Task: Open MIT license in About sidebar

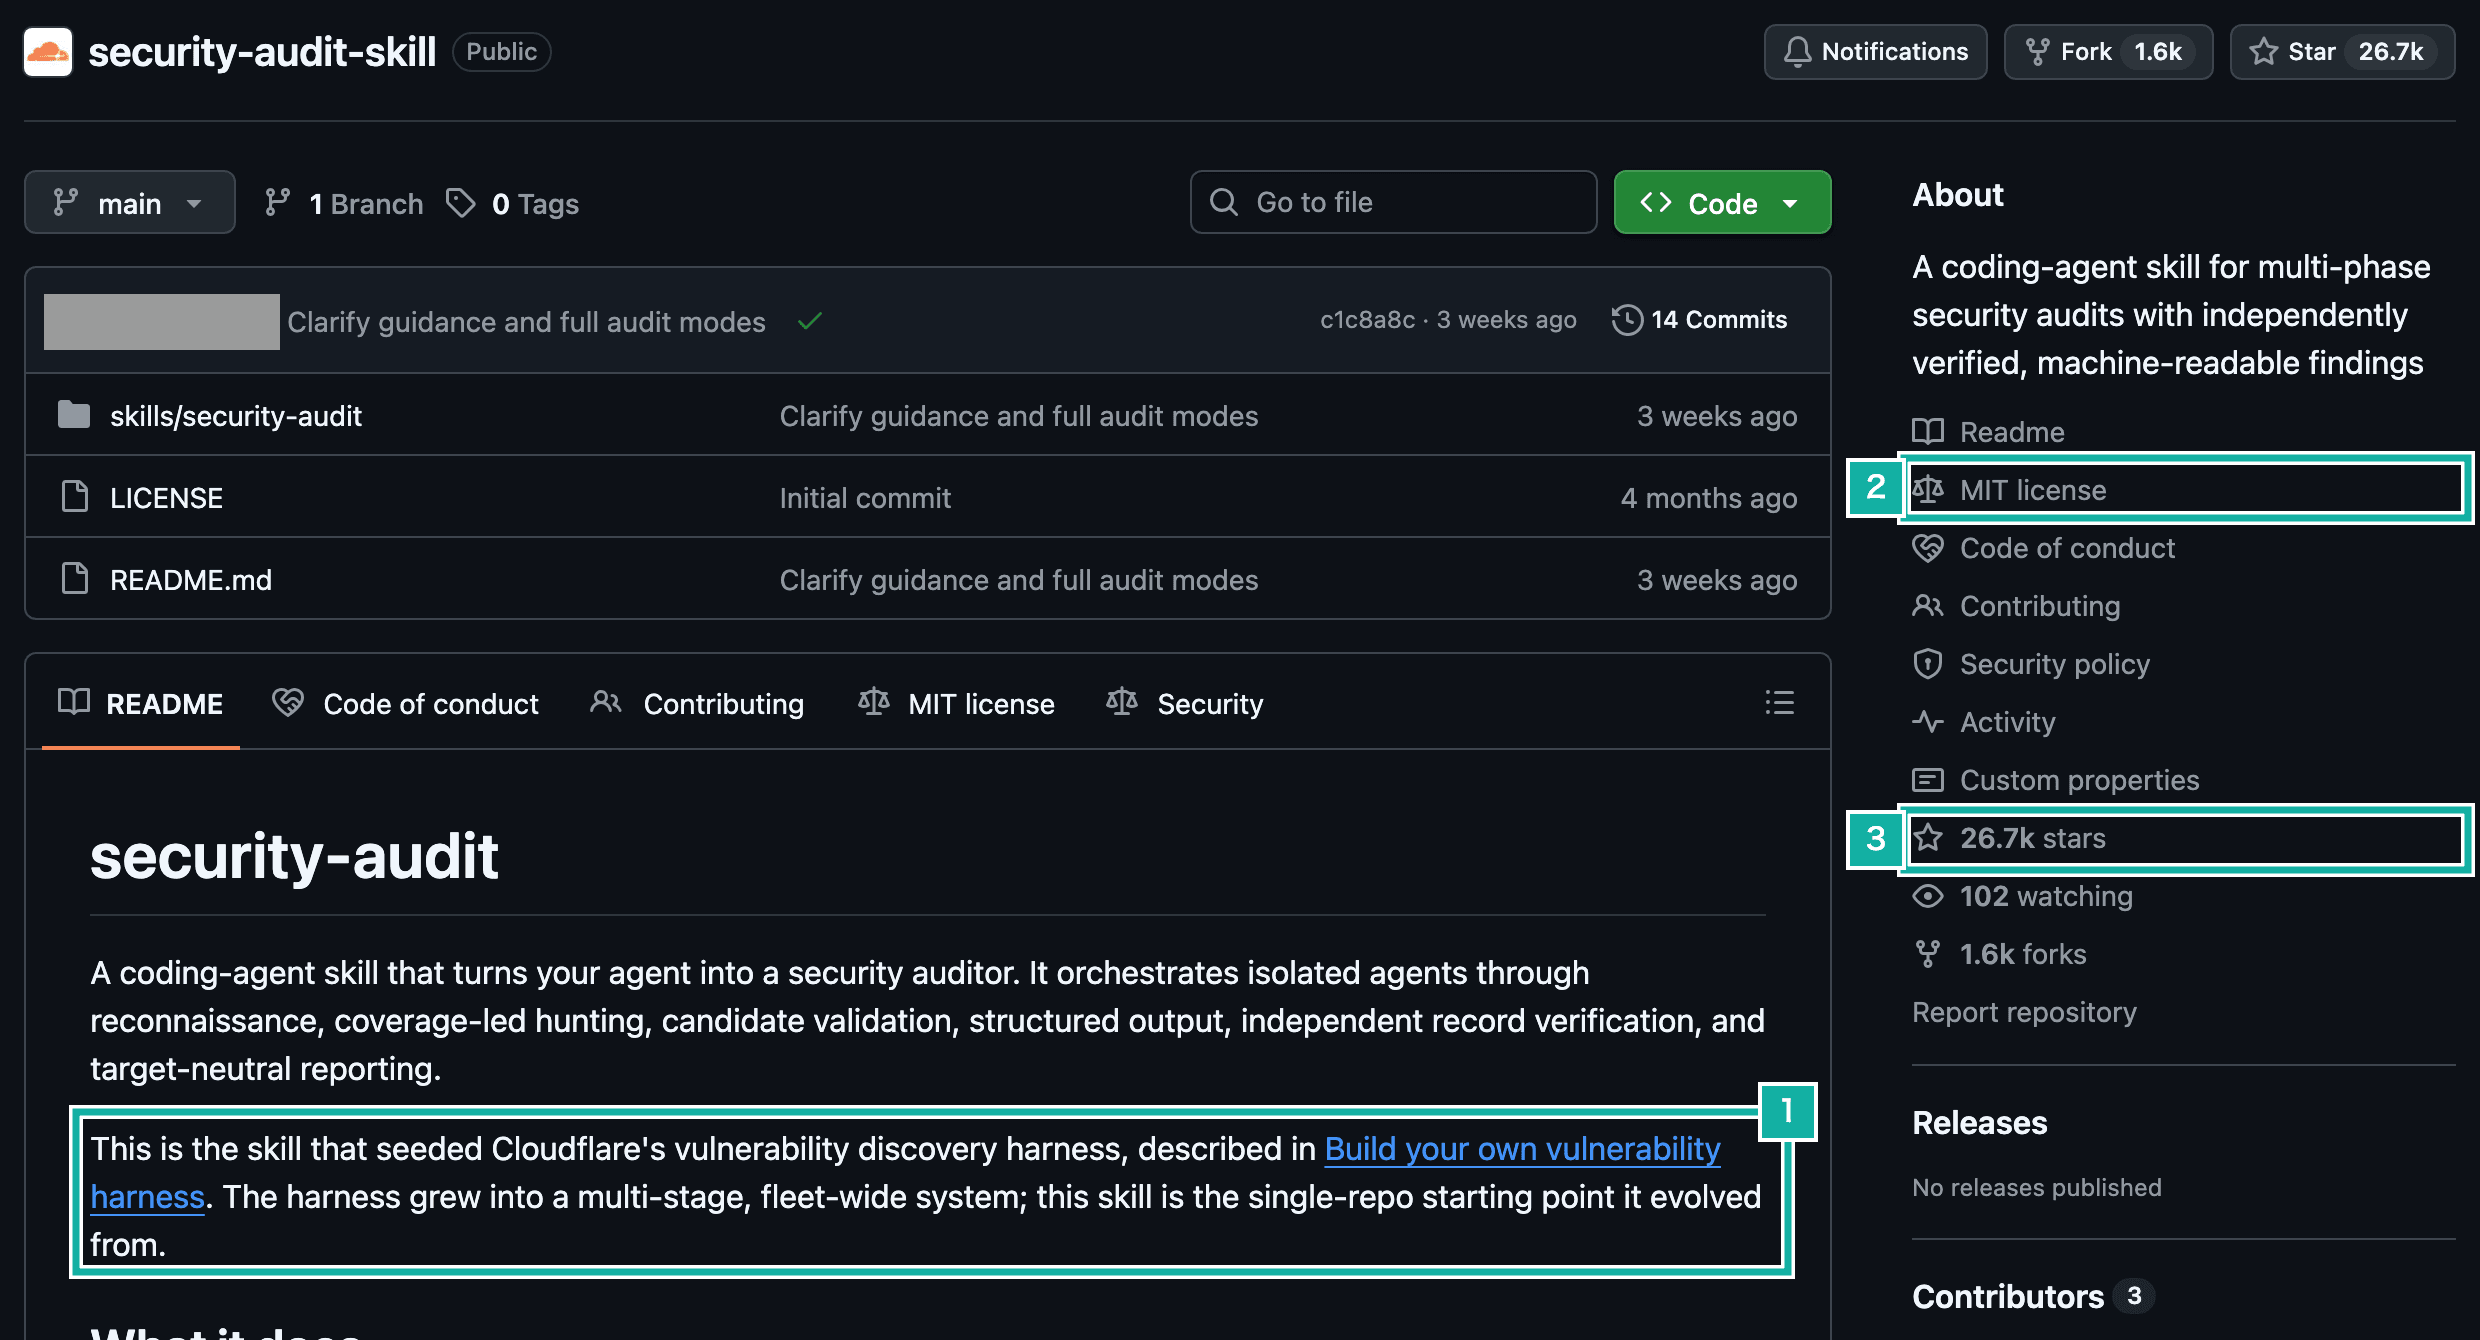Action: point(2009,490)
